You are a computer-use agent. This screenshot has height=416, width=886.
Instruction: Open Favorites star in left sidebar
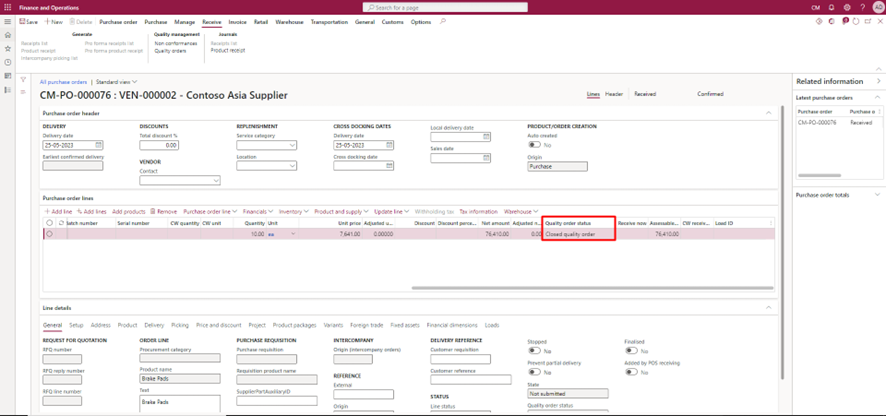(7, 49)
